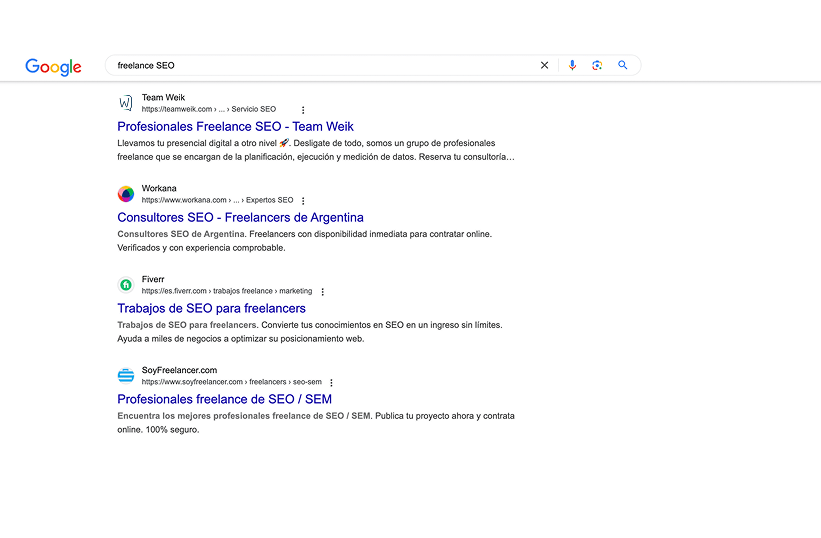
Task: Click the es.fiverr.com URL breadcrumb
Action: (227, 291)
